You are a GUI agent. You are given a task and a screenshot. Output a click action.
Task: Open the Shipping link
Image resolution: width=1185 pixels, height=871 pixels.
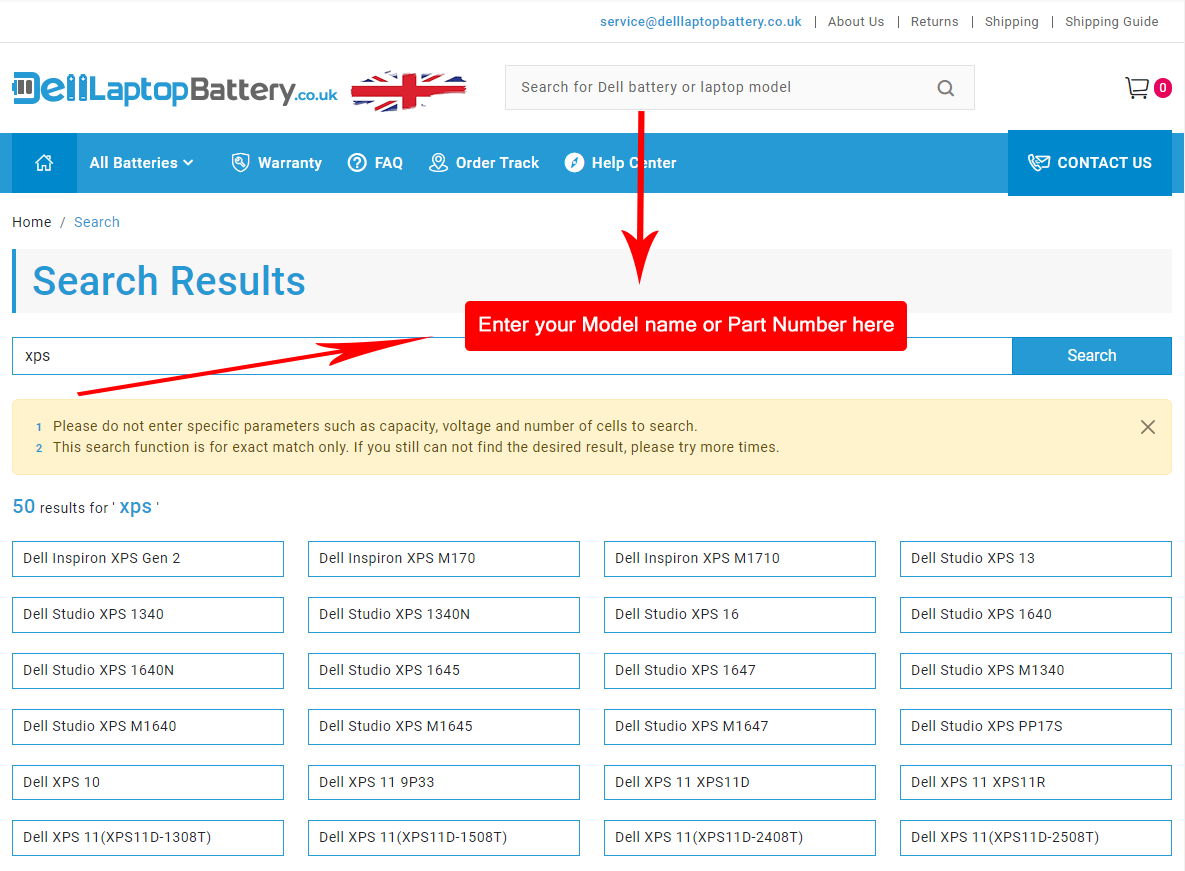(1011, 22)
